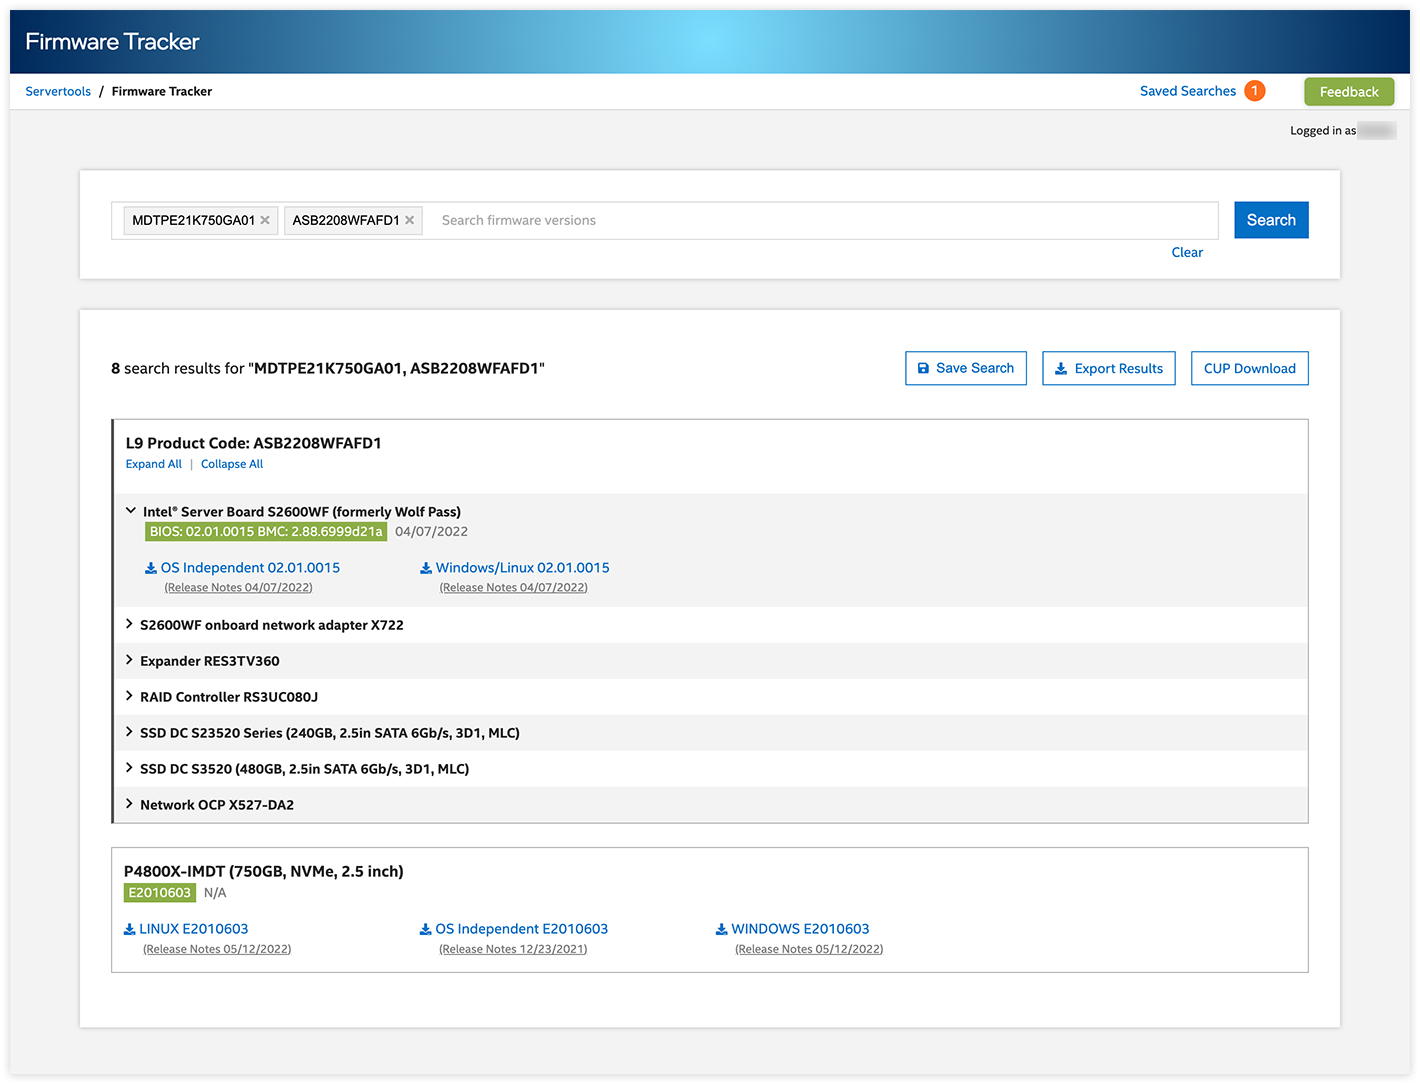
Task: Open the Feedback button
Action: [x=1349, y=91]
